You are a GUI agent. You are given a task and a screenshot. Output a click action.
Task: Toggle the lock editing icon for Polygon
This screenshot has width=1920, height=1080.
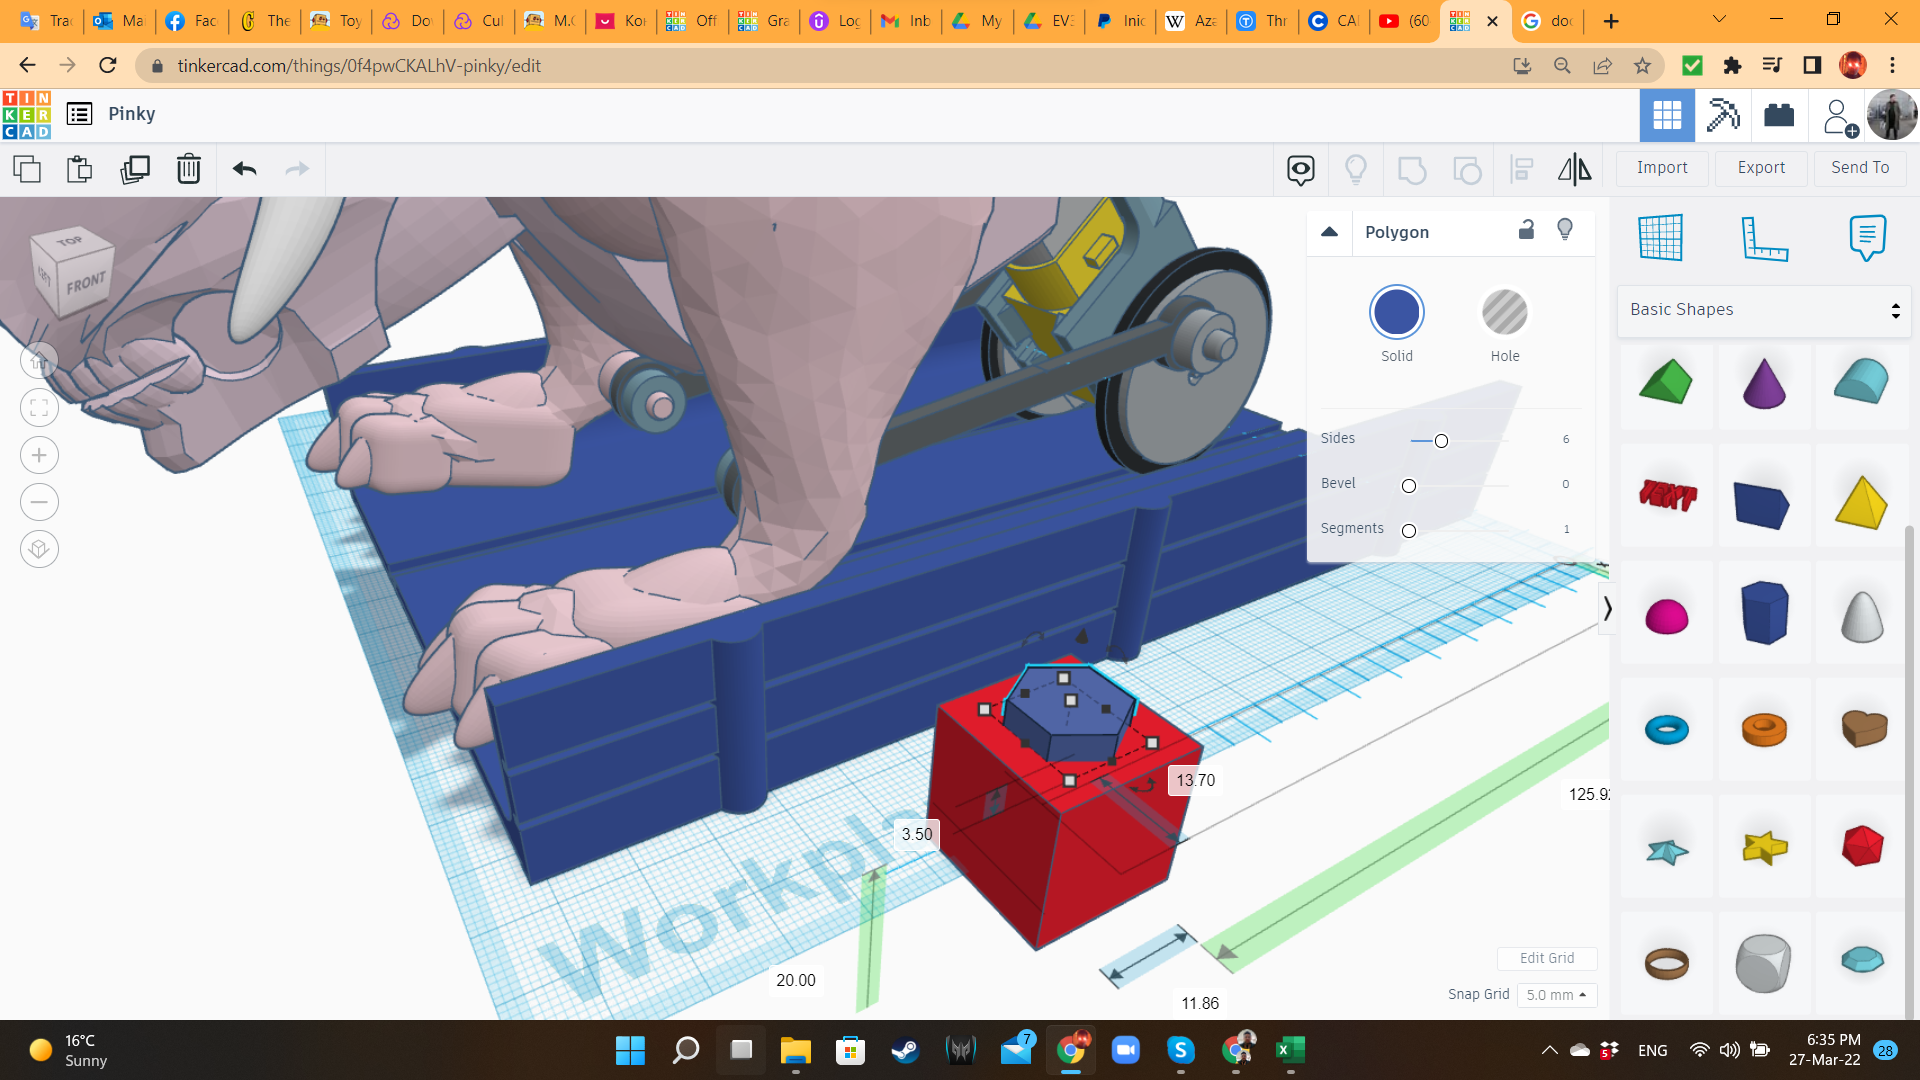pos(1526,230)
